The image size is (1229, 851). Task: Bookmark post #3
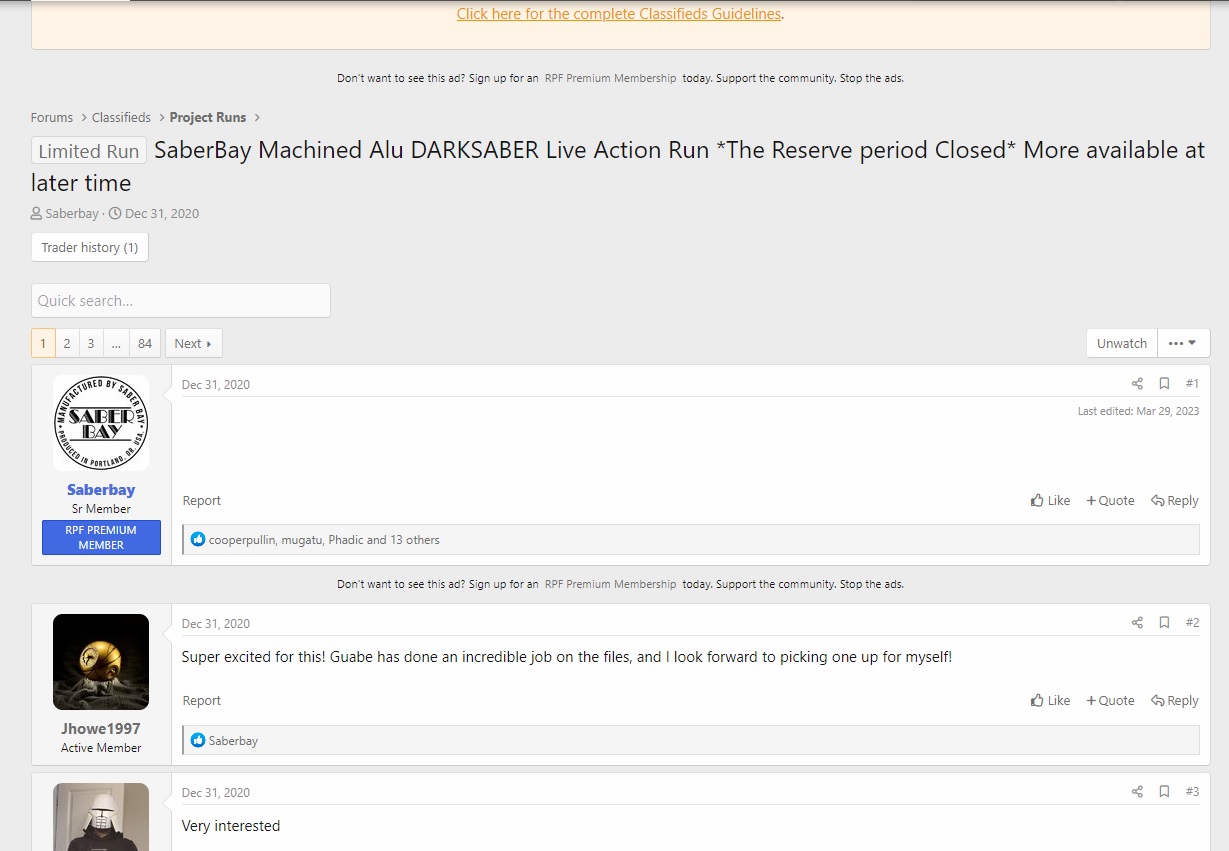[x=1164, y=792]
